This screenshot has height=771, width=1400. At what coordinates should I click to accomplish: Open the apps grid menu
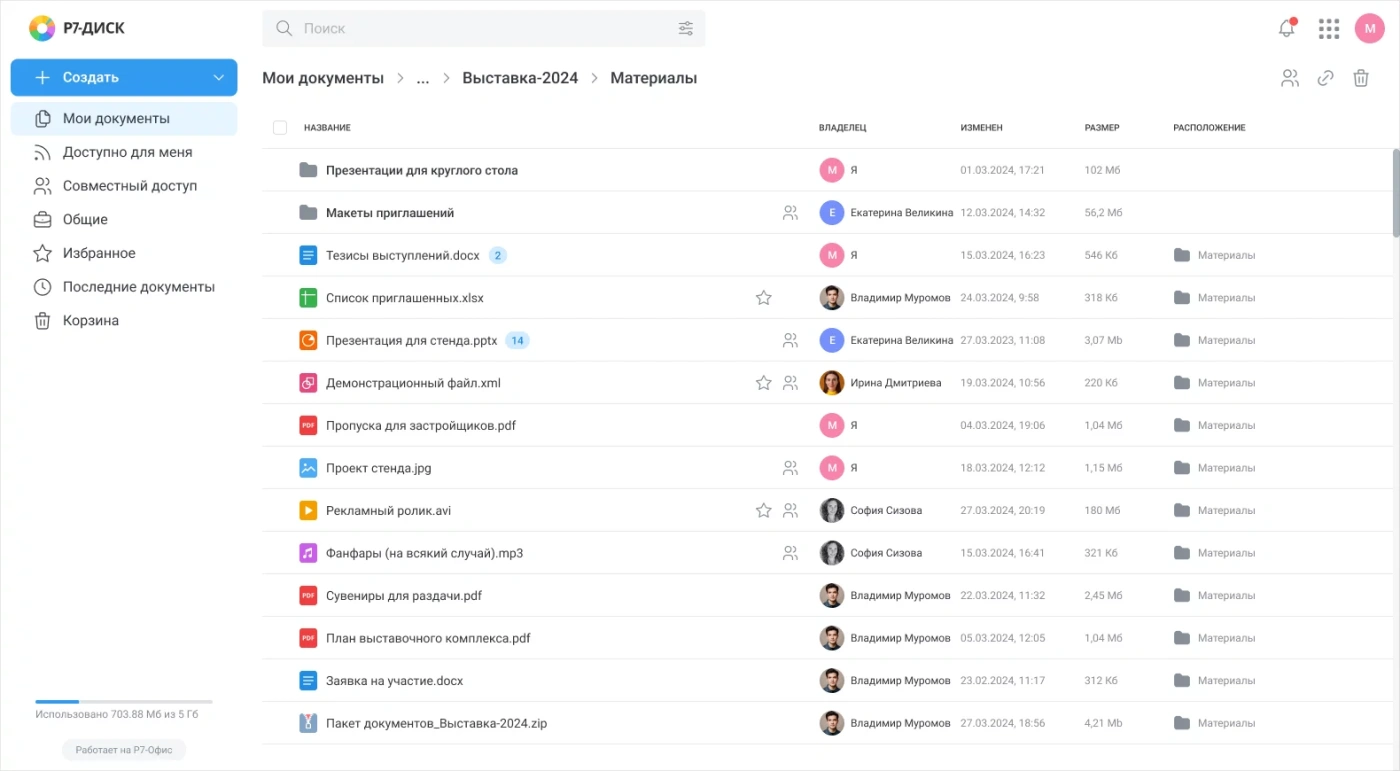(1328, 29)
